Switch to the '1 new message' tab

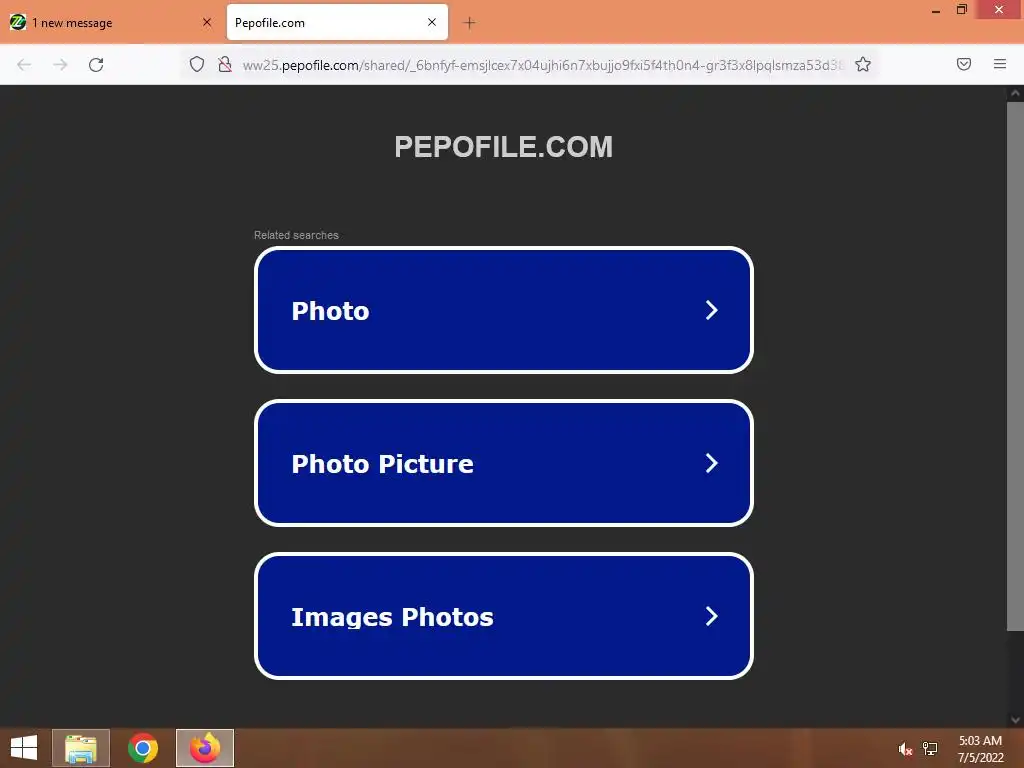click(x=111, y=22)
